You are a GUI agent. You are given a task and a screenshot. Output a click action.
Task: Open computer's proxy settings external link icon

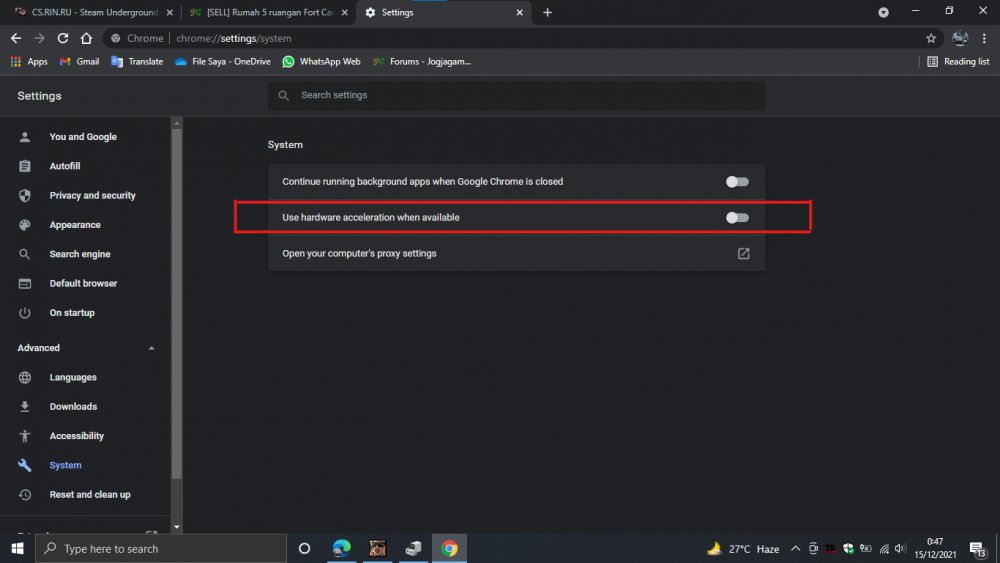tap(744, 254)
